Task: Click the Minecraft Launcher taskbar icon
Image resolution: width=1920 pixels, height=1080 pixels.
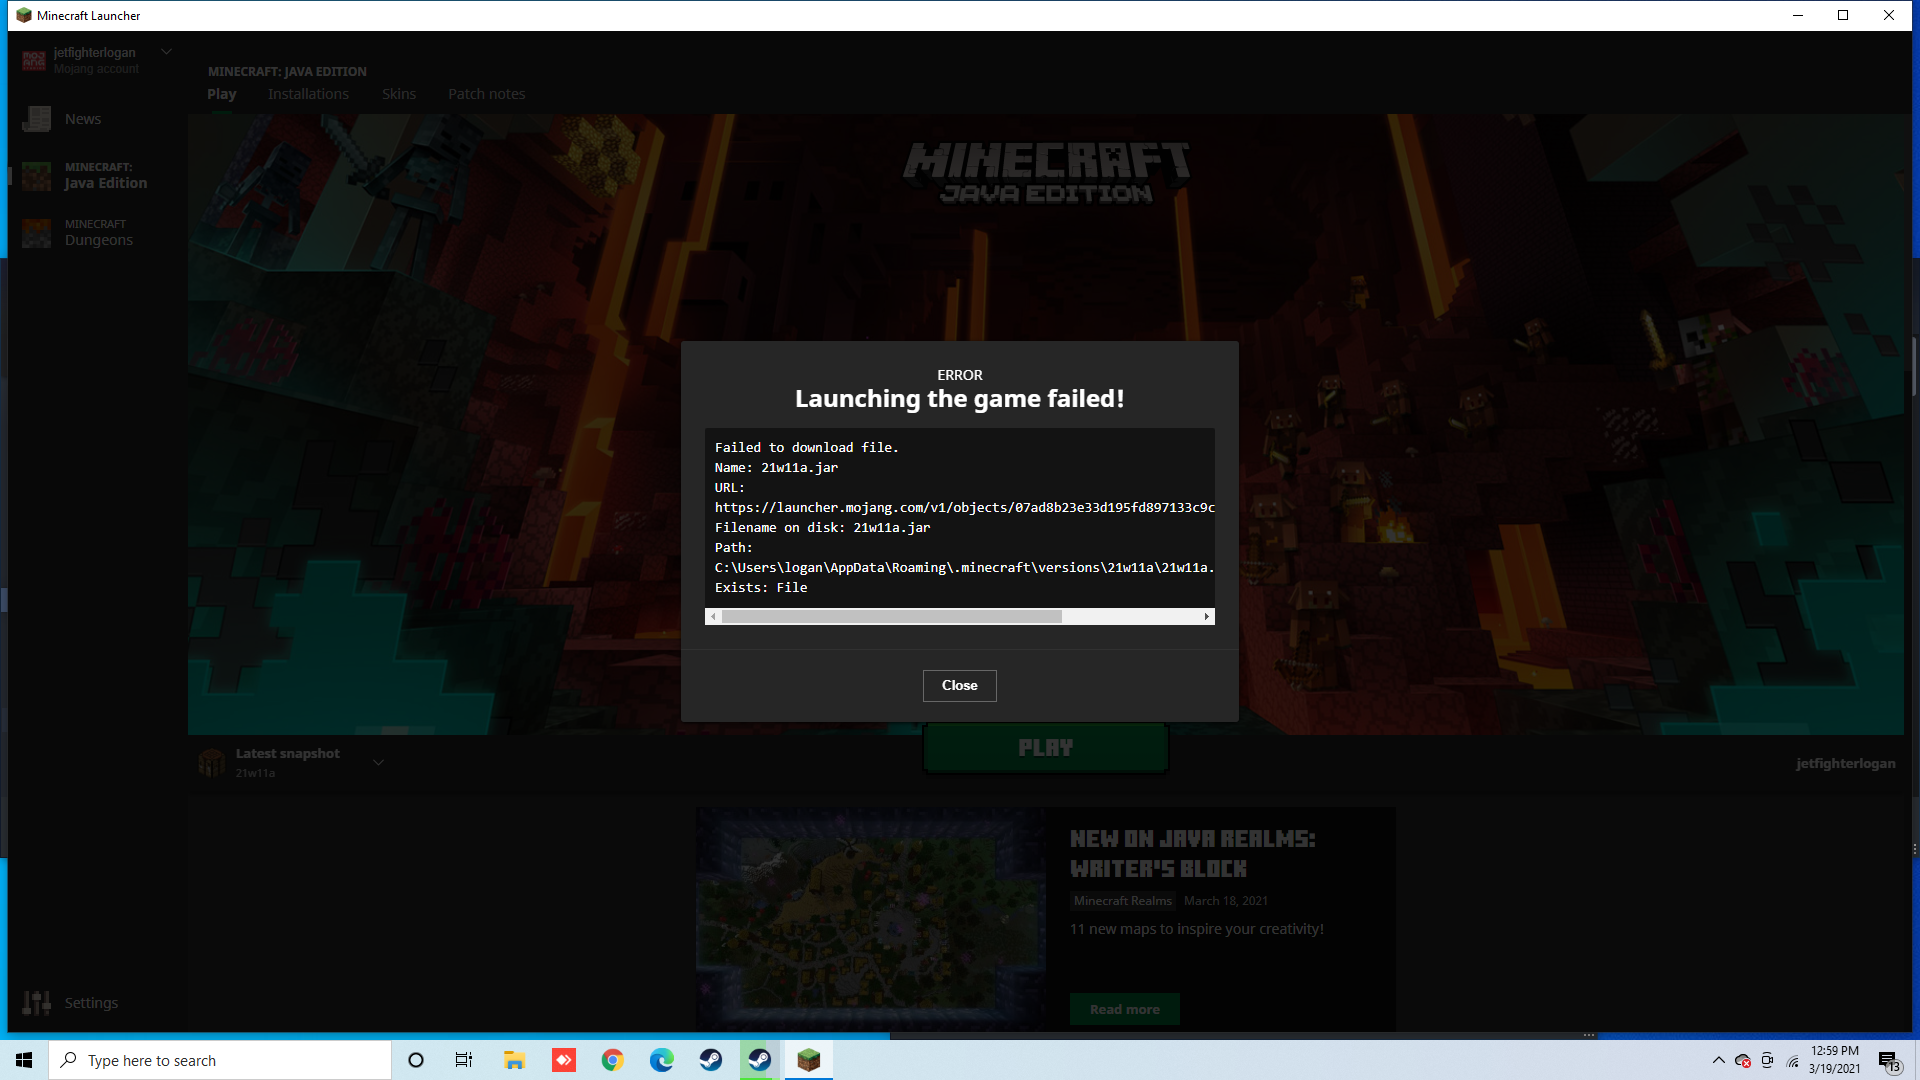Action: pos(808,1060)
